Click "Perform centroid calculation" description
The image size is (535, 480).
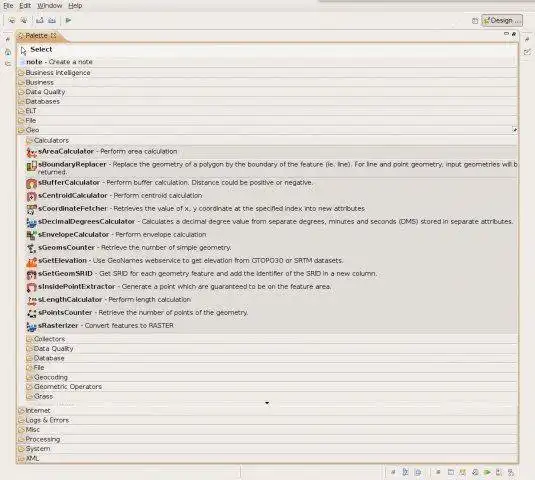coord(158,195)
